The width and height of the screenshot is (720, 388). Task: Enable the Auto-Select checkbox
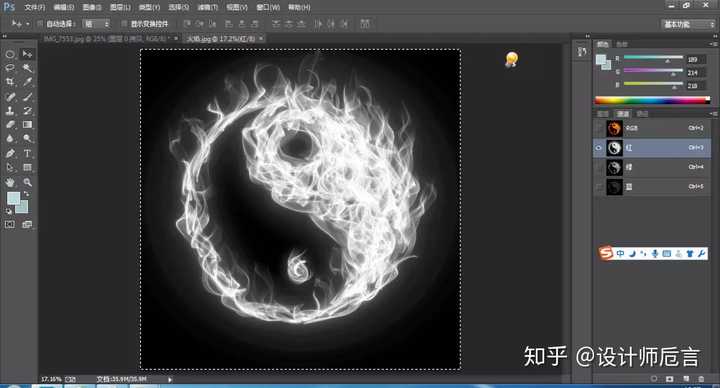pyautogui.click(x=39, y=23)
